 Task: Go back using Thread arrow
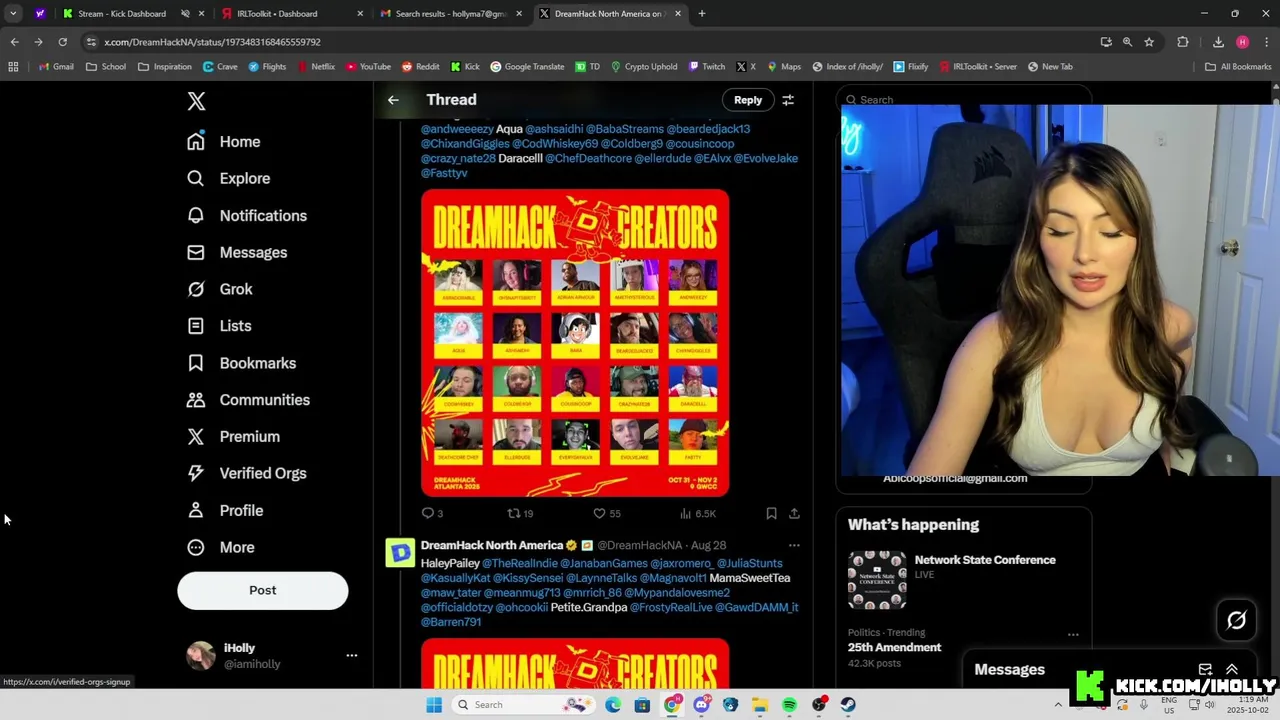point(393,100)
